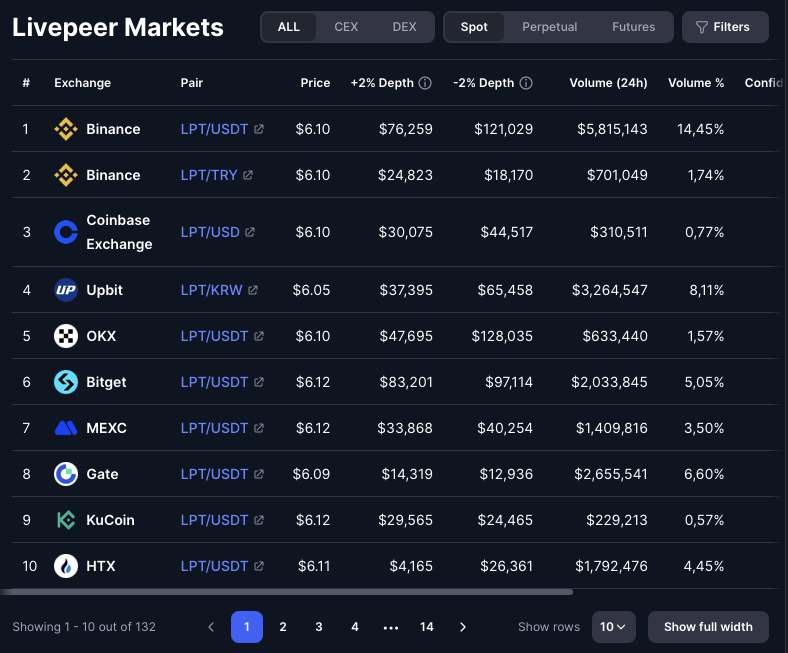Screen dimensions: 788x653
Task: Jump to page 14
Action: click(x=427, y=627)
